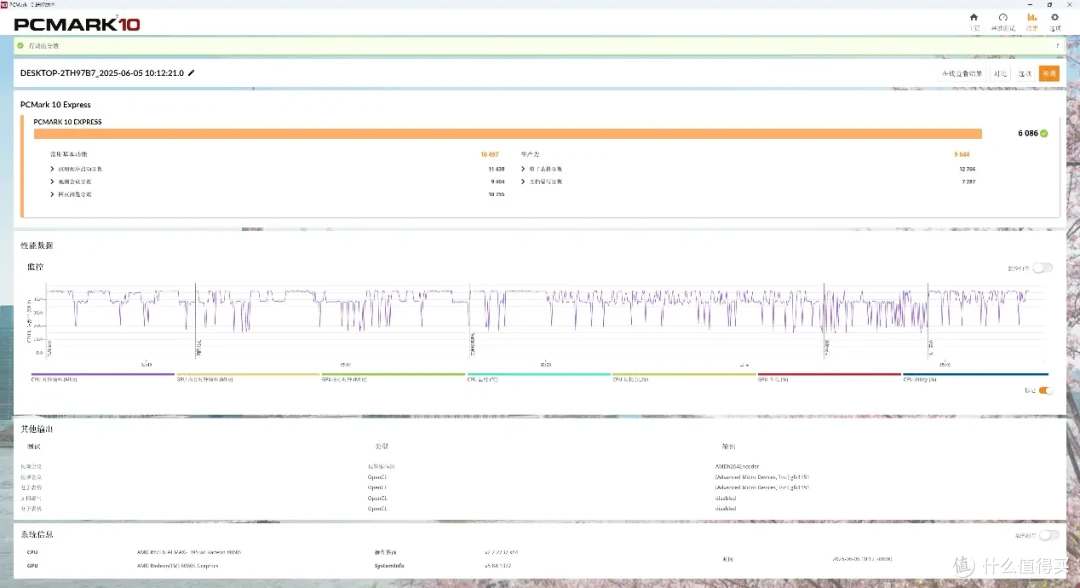Toggle the purple CPU clock frequency legend
The width and height of the screenshot is (1080, 588).
tap(103, 377)
